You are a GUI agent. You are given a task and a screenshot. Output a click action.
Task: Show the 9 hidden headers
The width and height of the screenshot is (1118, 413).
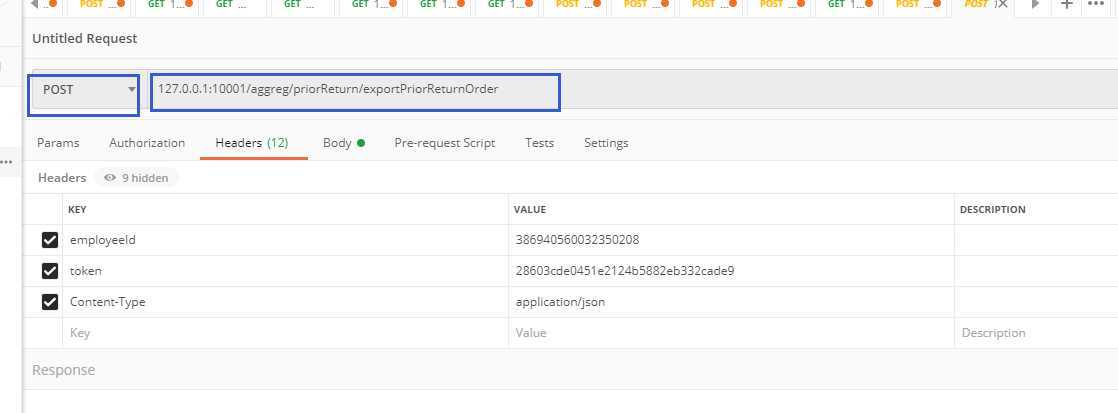(136, 178)
